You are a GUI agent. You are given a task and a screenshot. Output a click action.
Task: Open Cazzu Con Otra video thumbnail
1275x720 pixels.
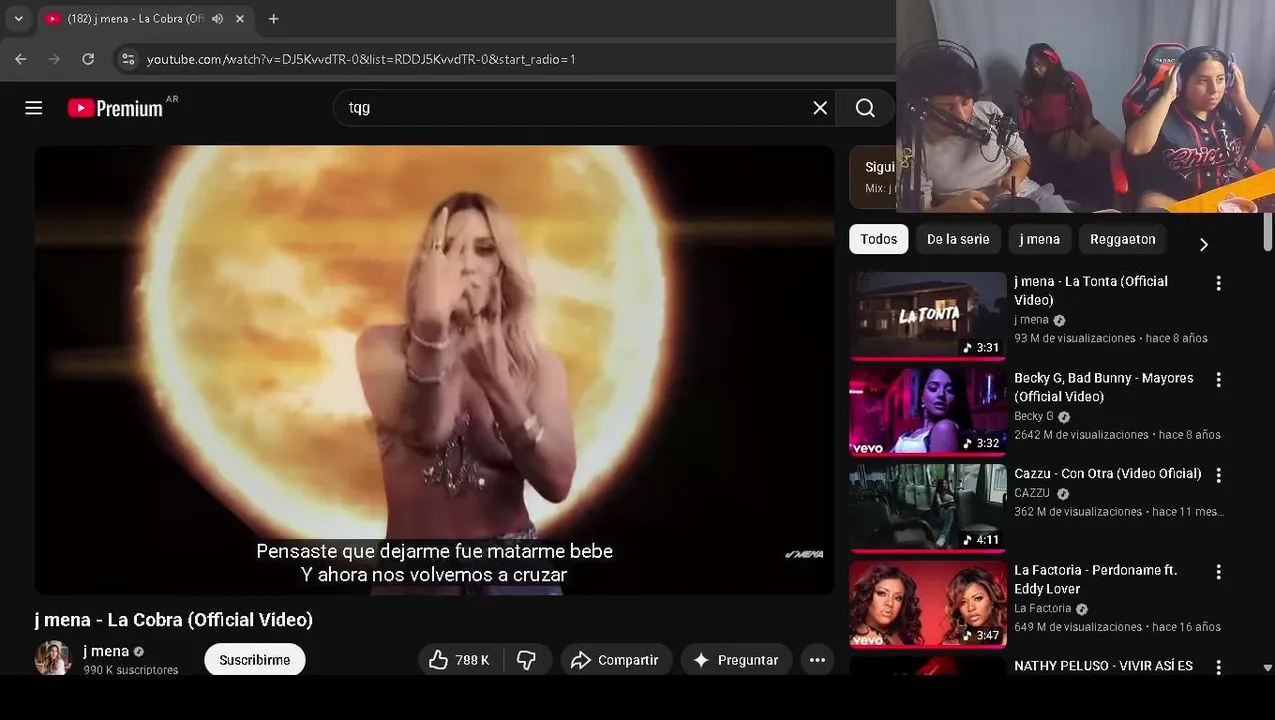928,508
